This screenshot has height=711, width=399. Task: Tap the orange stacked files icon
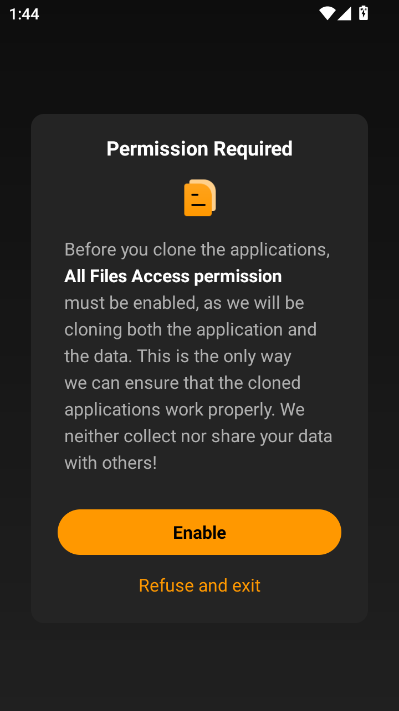pos(200,198)
